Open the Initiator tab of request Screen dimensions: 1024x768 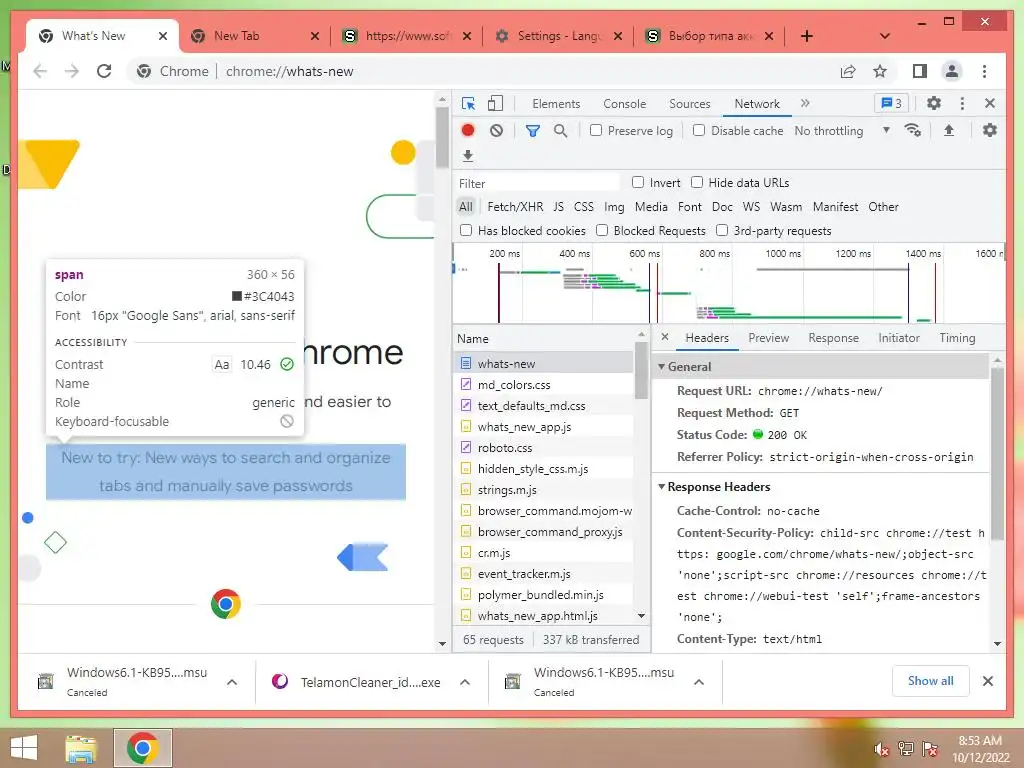[x=899, y=338]
